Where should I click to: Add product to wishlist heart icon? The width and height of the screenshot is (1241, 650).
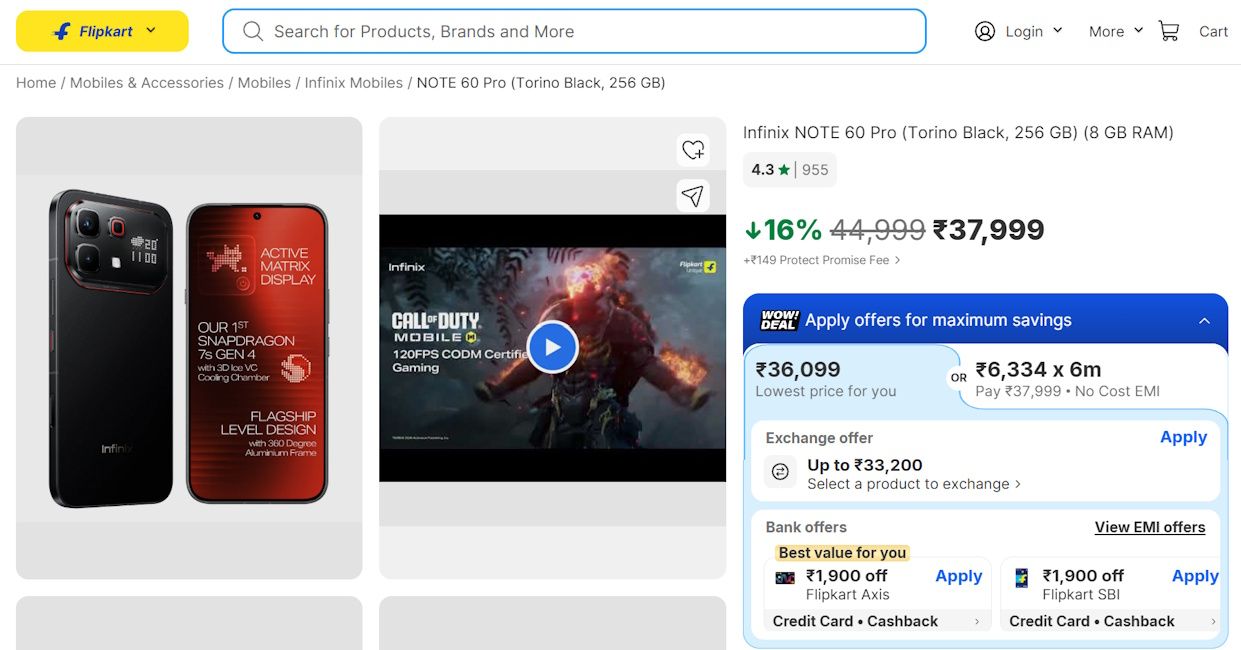(693, 150)
